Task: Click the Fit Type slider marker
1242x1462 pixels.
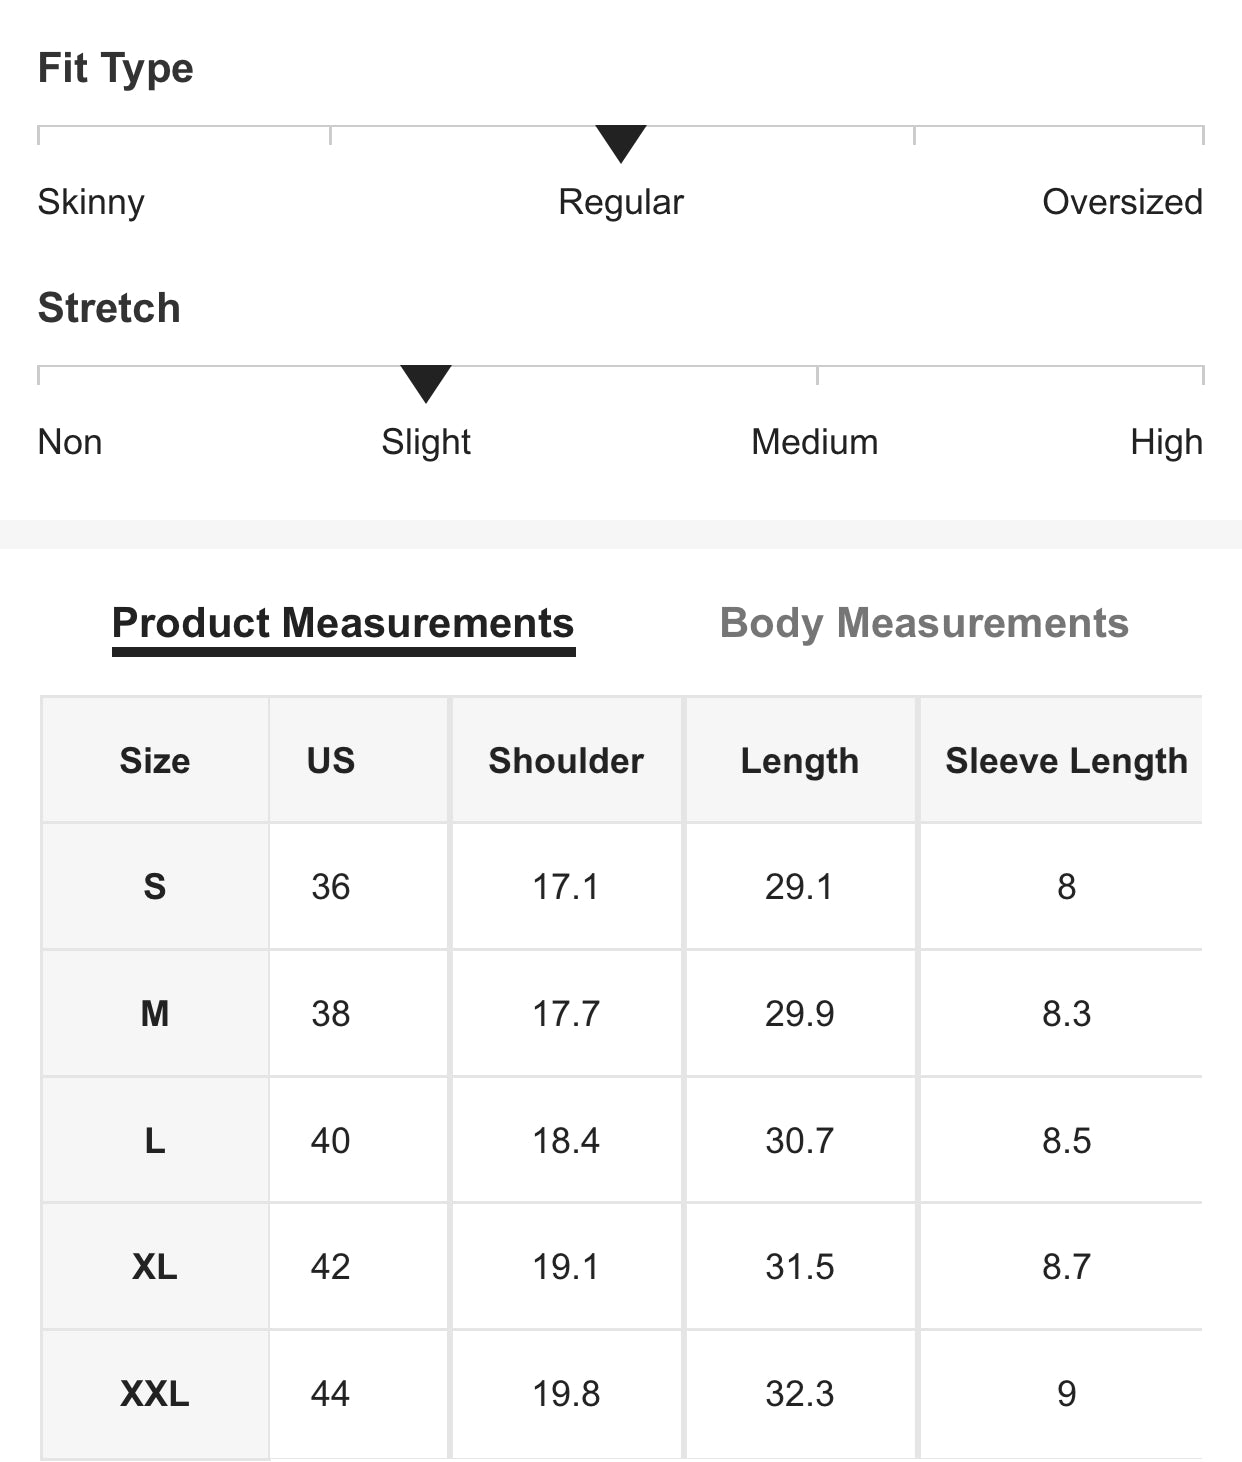Action: [621, 143]
